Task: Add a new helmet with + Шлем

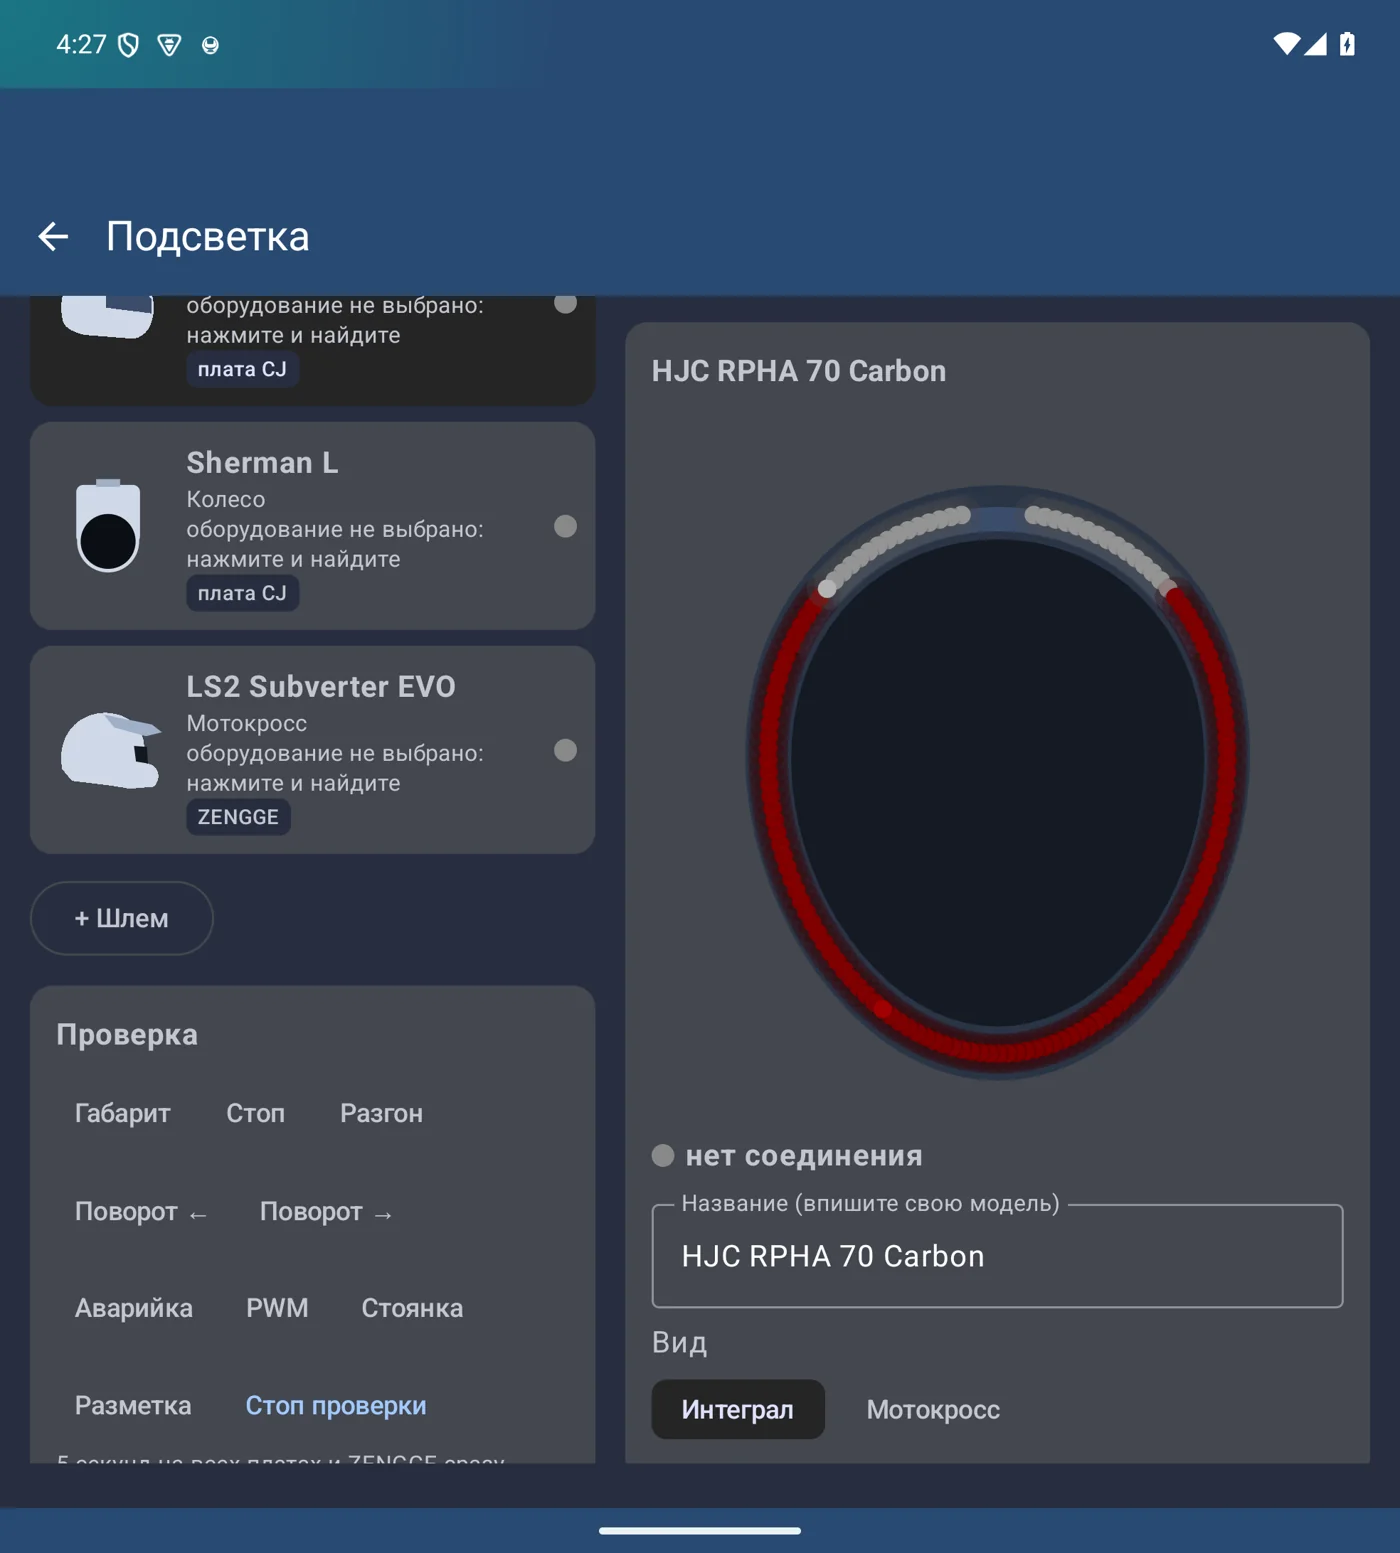Action: click(x=122, y=918)
